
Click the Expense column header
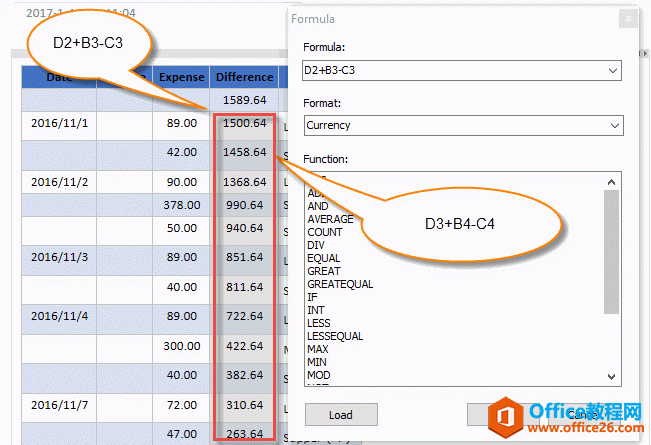(x=181, y=77)
